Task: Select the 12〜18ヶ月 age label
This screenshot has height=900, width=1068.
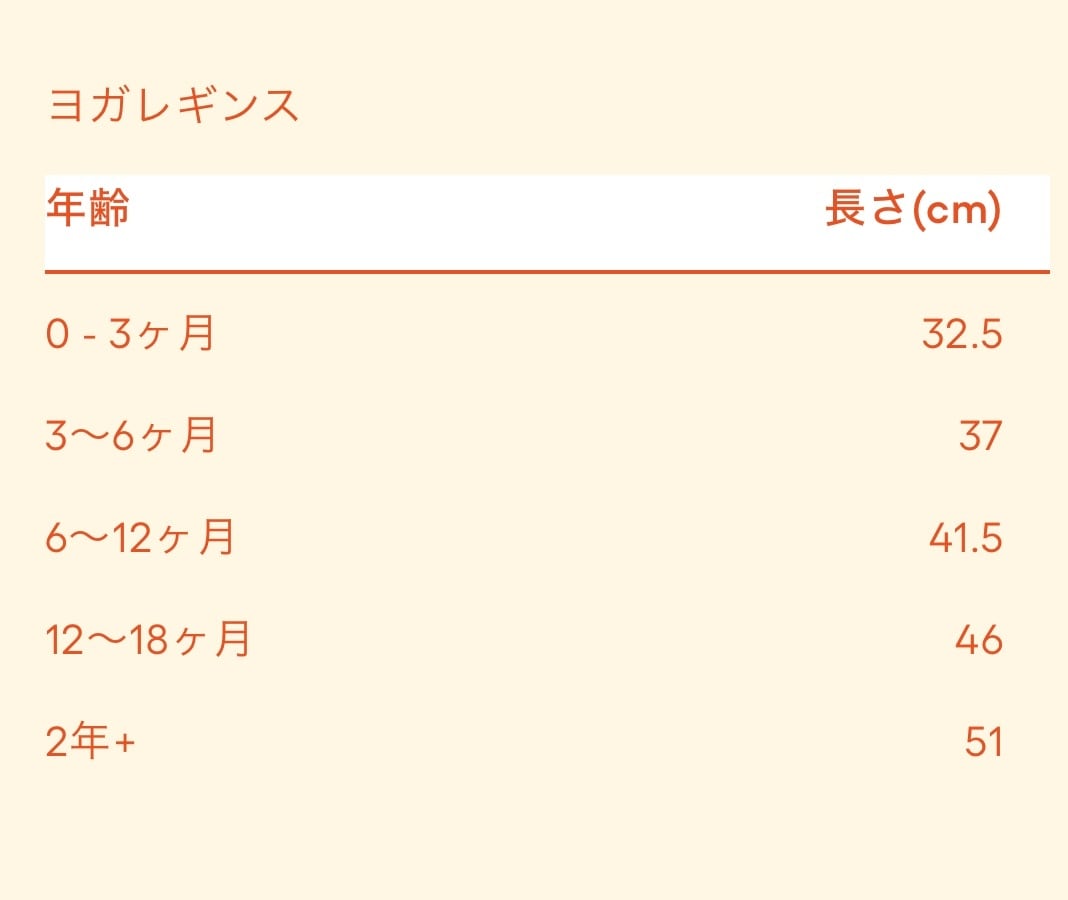Action: click(x=148, y=640)
